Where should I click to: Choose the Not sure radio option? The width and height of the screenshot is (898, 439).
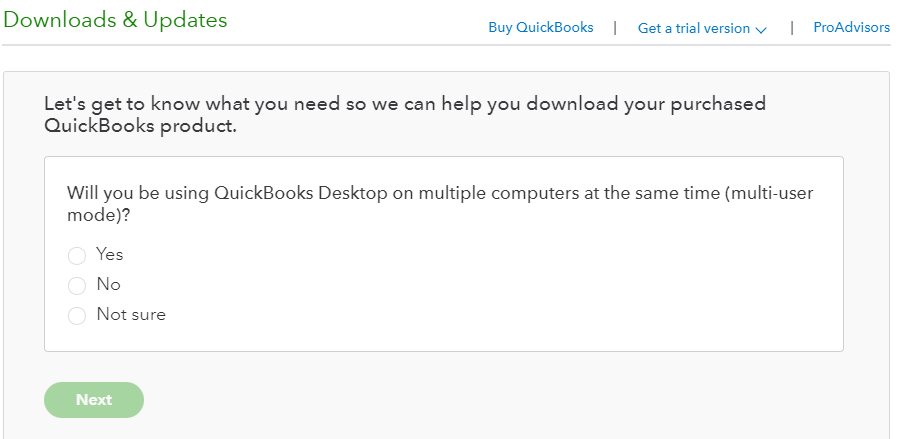pos(77,315)
